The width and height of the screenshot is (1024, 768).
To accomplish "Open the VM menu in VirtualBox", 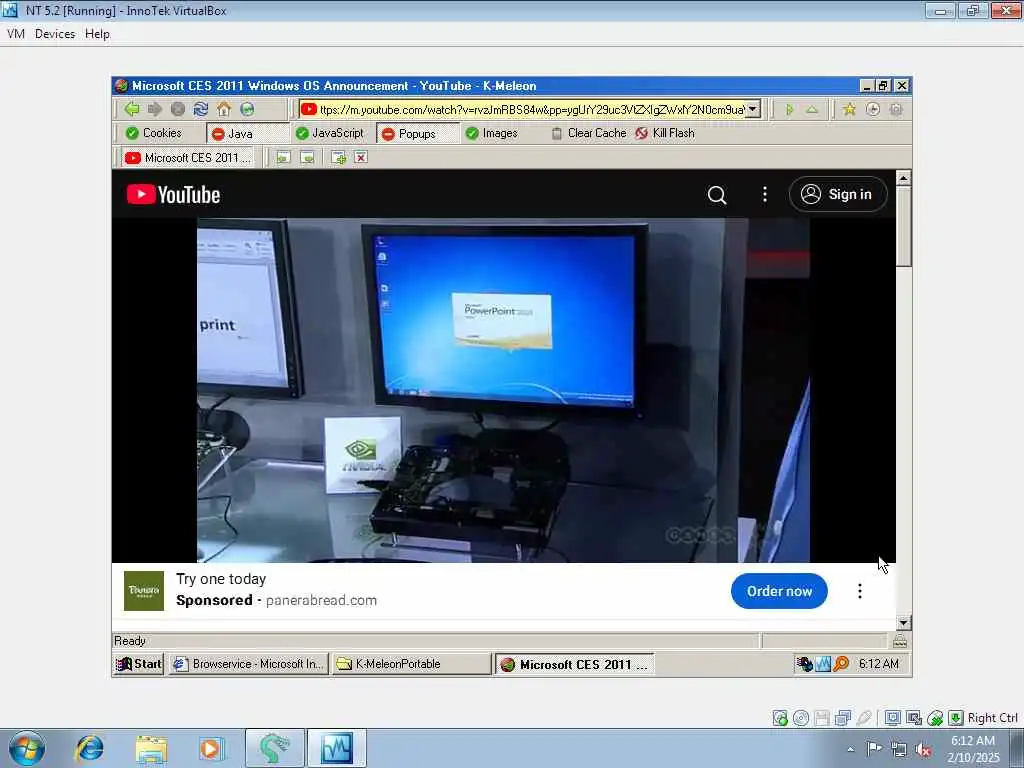I will pos(16,34).
